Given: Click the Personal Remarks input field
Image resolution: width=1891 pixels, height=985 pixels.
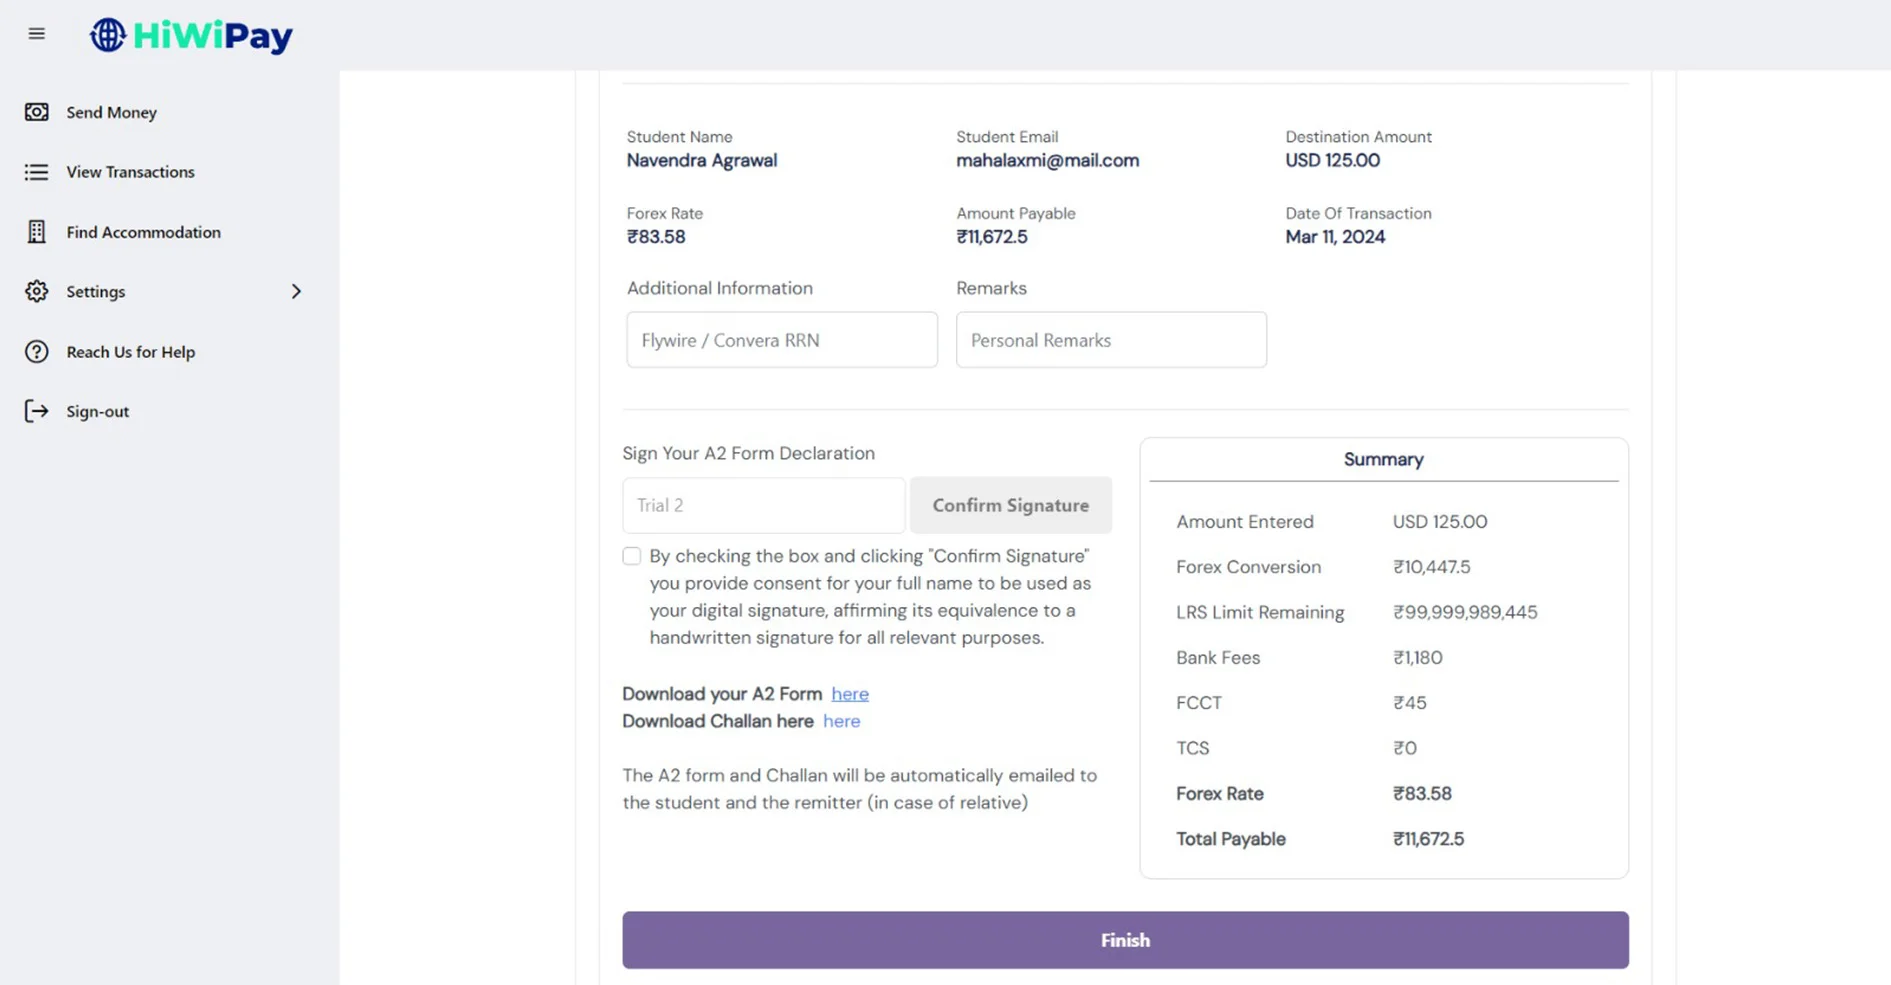Looking at the screenshot, I should [1111, 340].
